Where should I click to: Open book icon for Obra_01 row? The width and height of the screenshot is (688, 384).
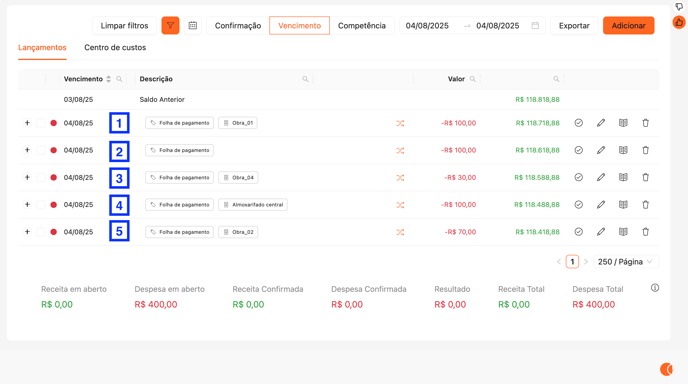(623, 123)
